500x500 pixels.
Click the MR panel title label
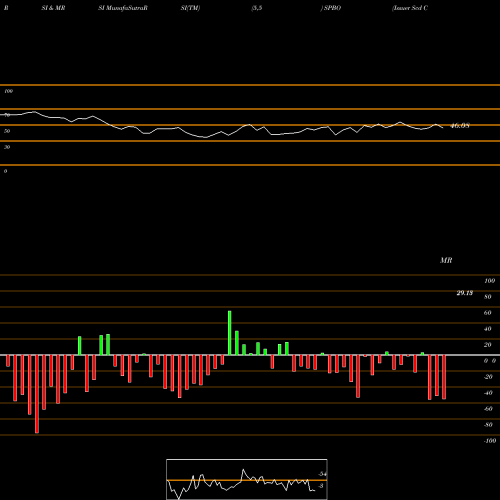[x=446, y=260]
